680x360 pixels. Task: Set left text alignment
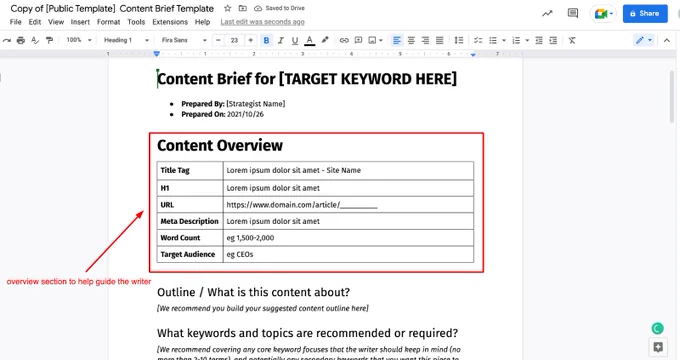pos(396,40)
